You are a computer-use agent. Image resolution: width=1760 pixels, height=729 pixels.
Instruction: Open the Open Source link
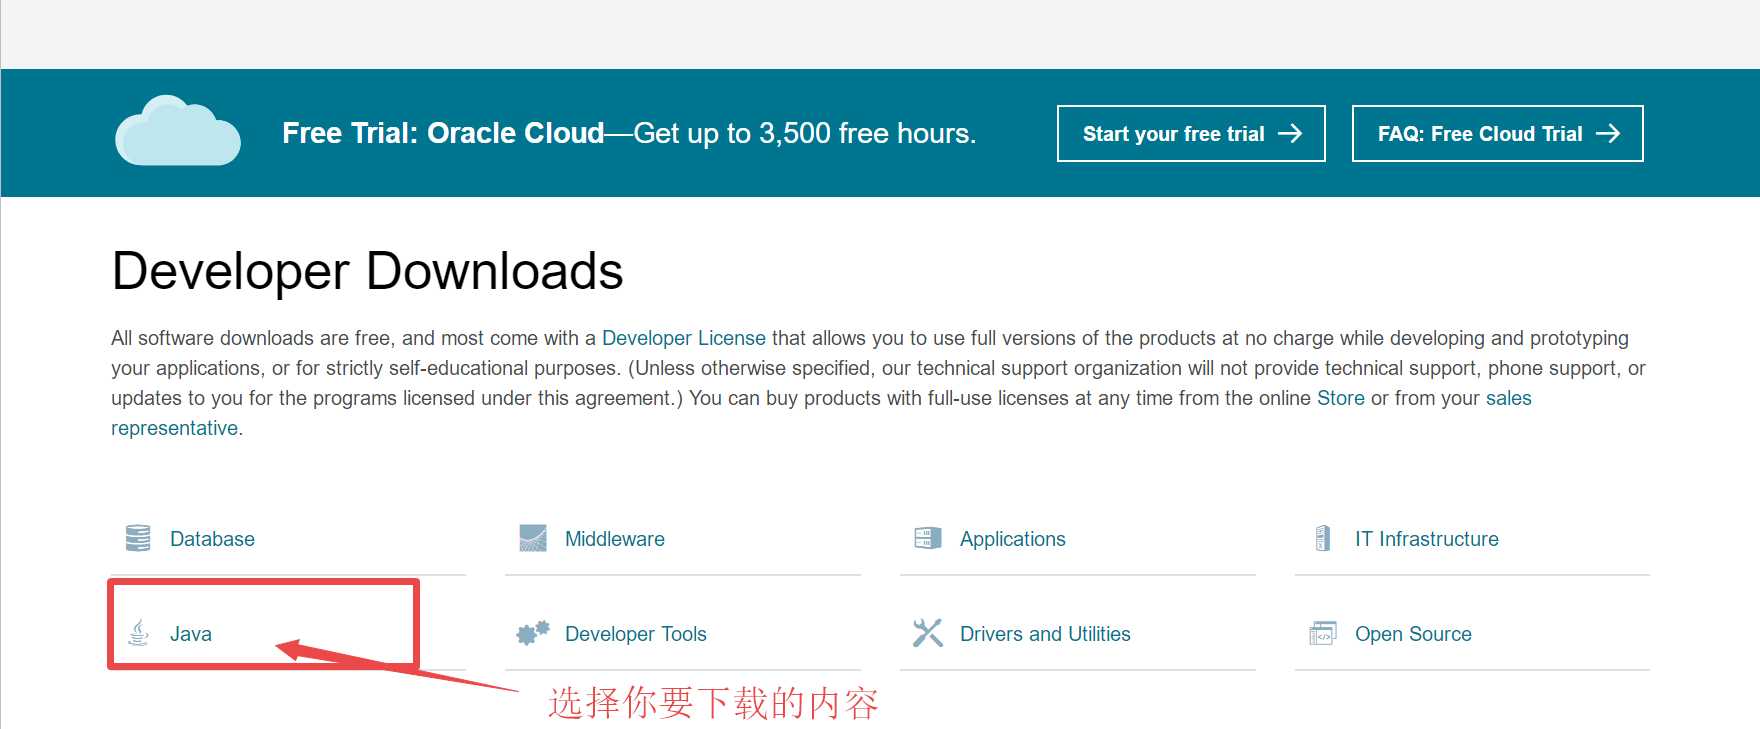click(1413, 634)
